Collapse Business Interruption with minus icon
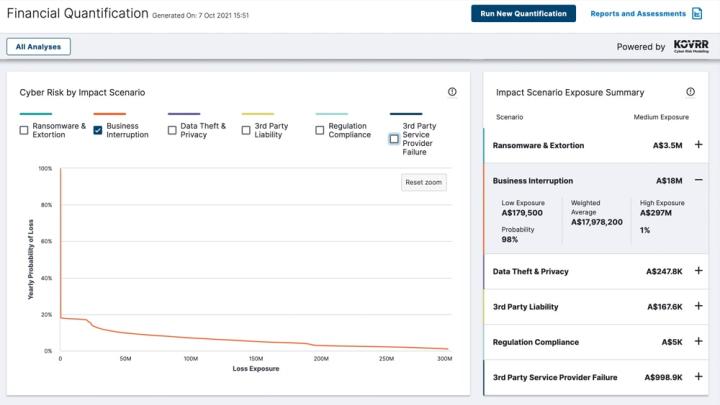The image size is (720, 405). [x=698, y=181]
